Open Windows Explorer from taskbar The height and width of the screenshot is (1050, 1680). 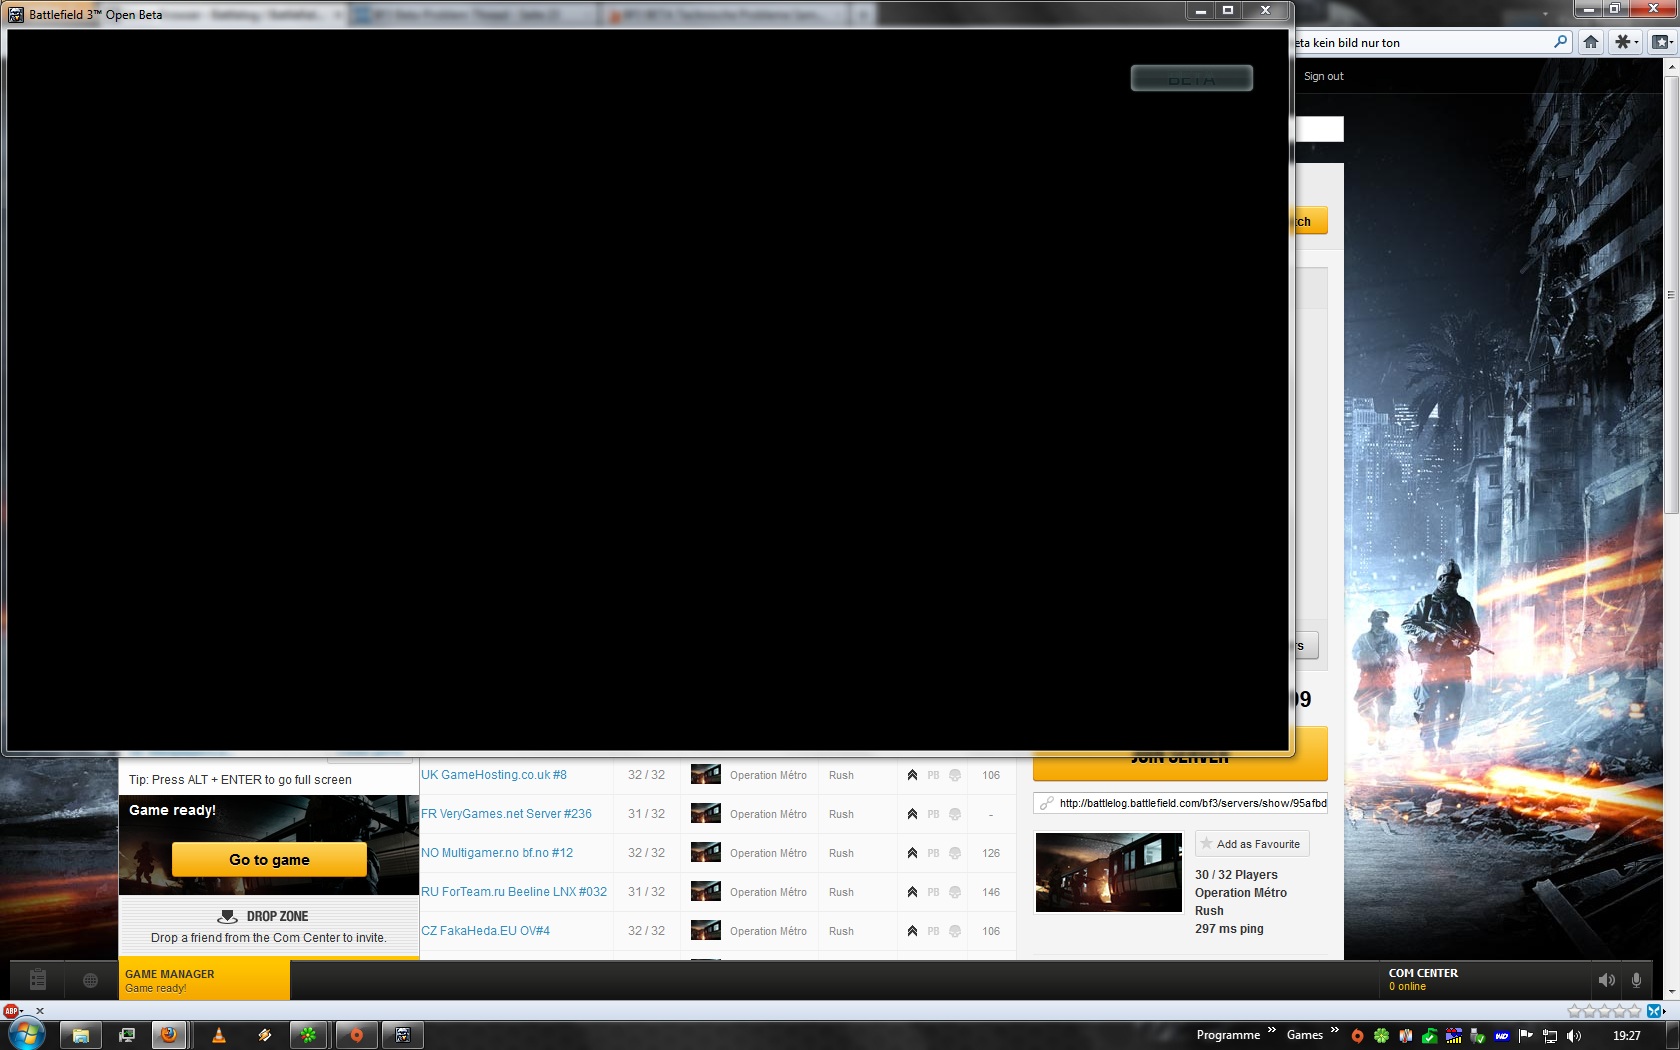click(80, 1035)
